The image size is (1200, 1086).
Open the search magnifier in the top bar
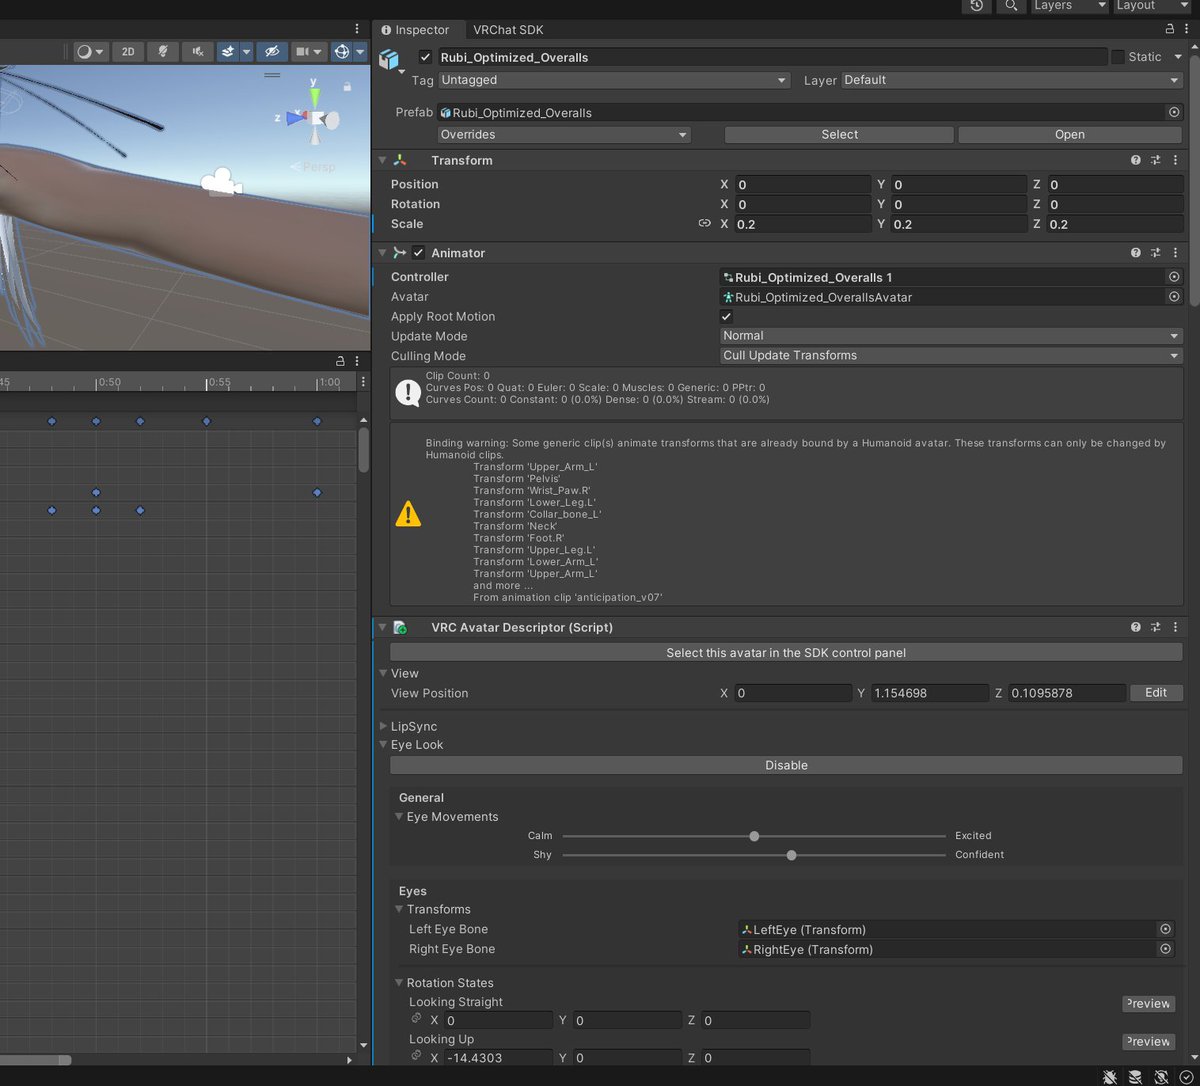[x=1012, y=6]
